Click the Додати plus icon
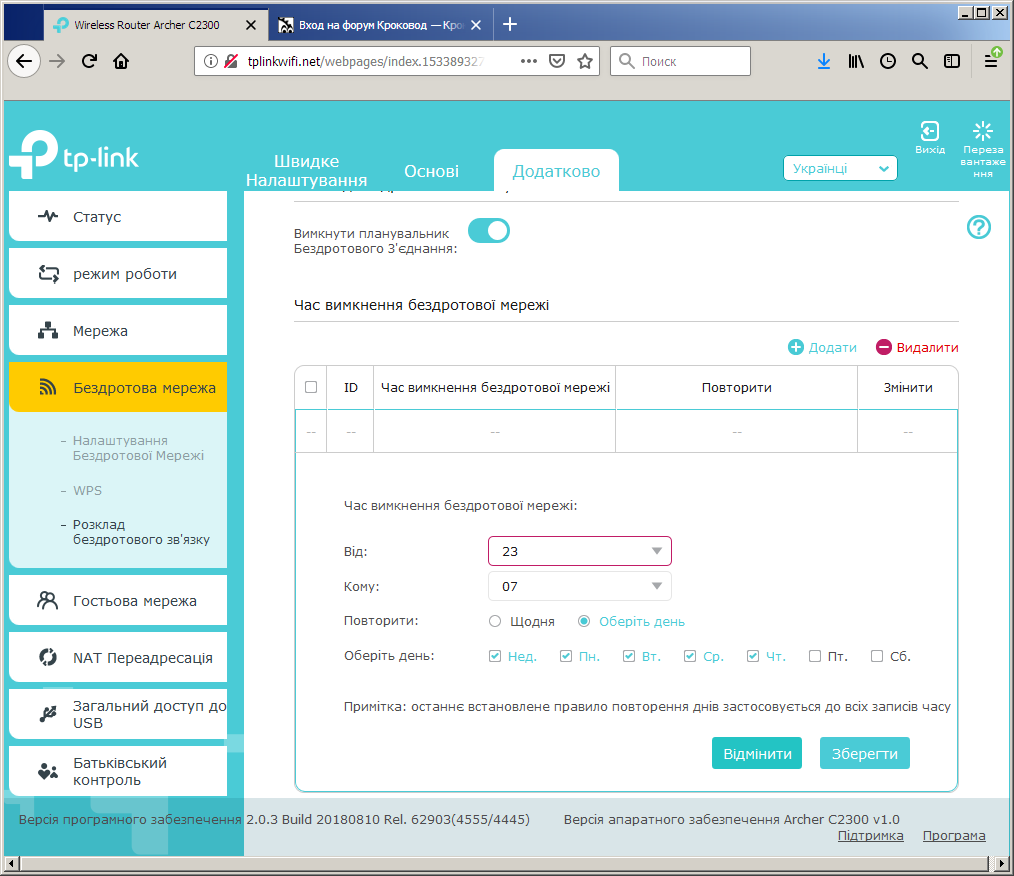 click(795, 347)
